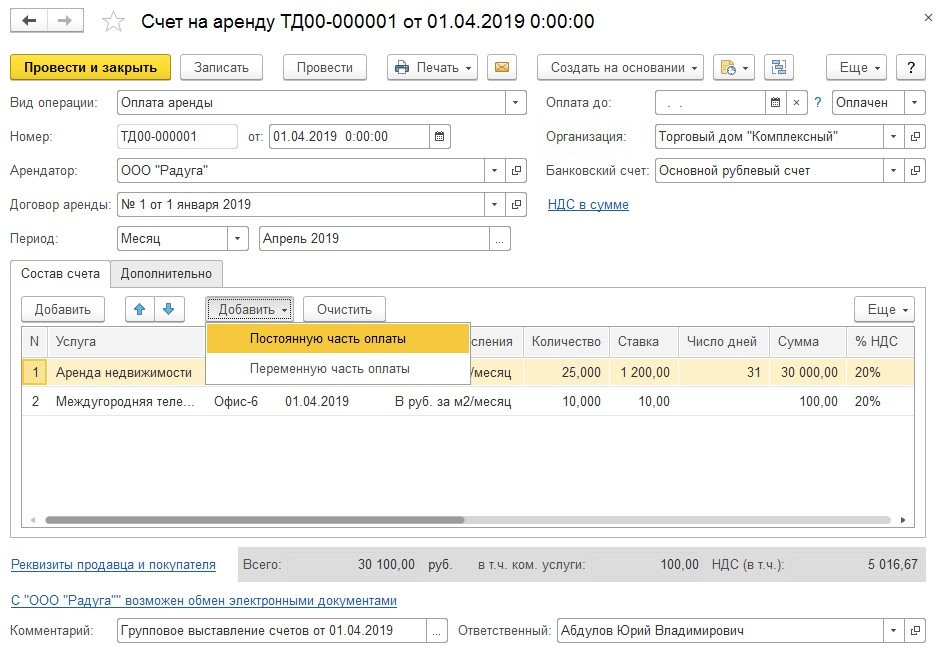936x651 pixels.
Task: Open the НДС в сумме link
Action: (588, 204)
